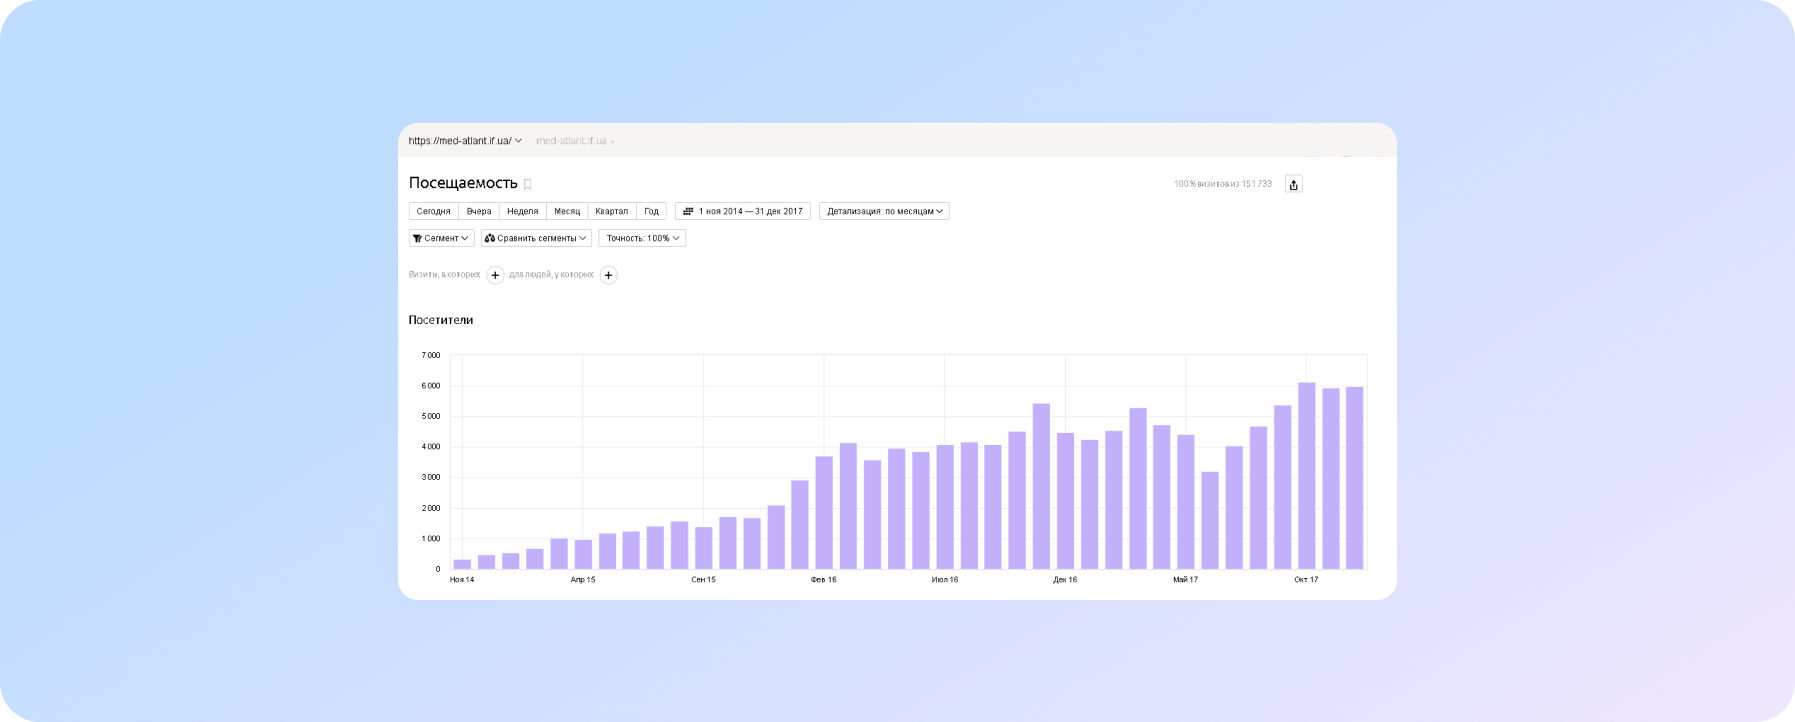1795x722 pixels.
Task: Click the bookmark icon next to Посещаемость
Action: (x=528, y=184)
